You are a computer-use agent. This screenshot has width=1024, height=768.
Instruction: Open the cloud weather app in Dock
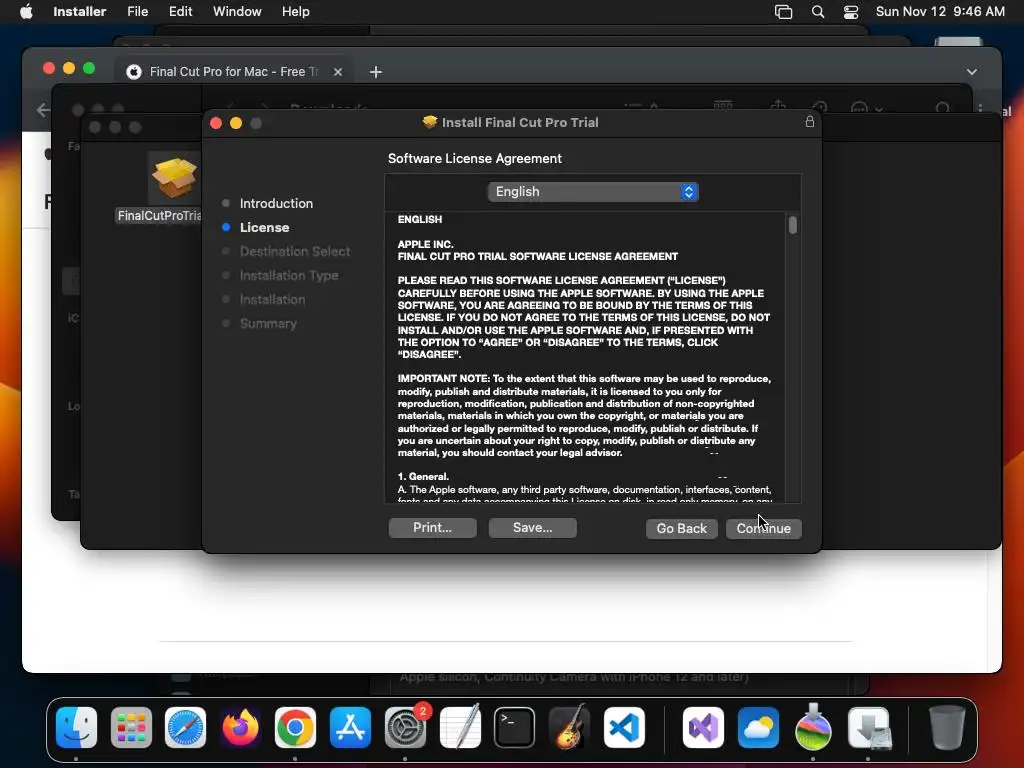point(758,727)
